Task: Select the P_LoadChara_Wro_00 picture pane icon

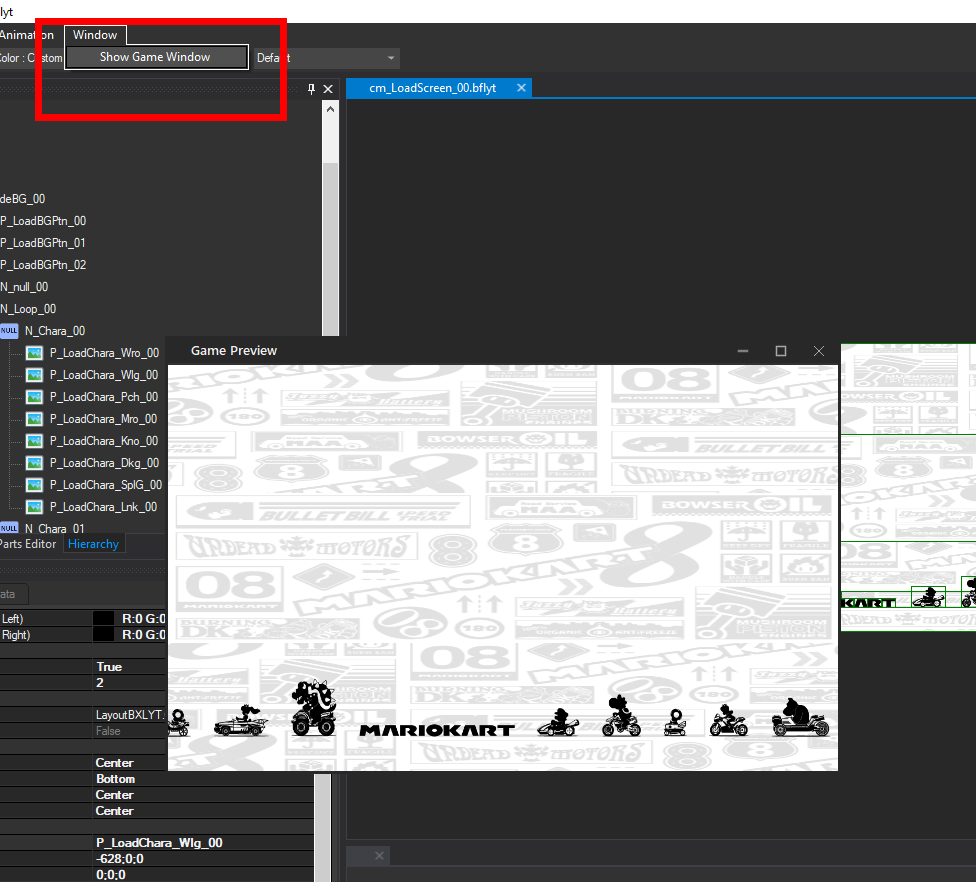Action: pos(33,352)
